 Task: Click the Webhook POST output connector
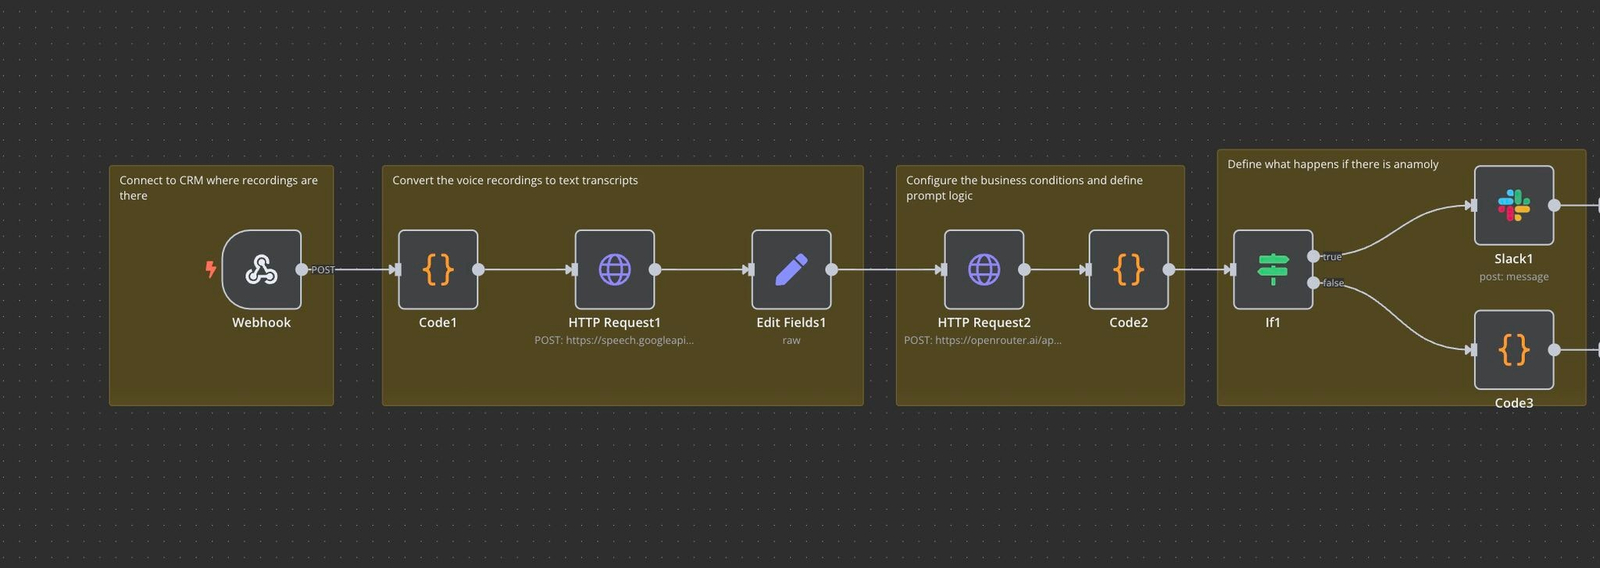point(302,269)
